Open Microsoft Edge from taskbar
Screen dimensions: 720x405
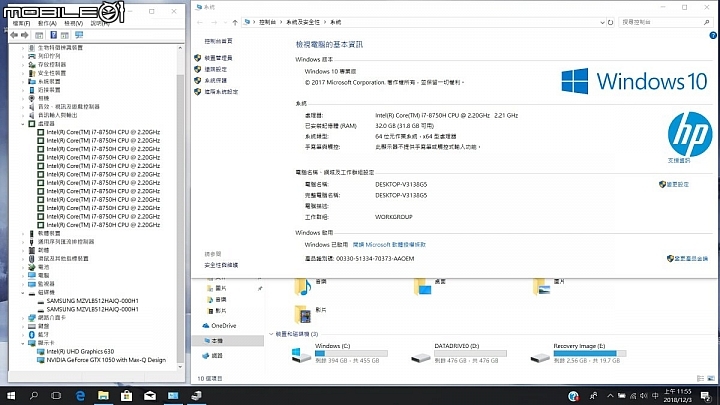point(80,395)
